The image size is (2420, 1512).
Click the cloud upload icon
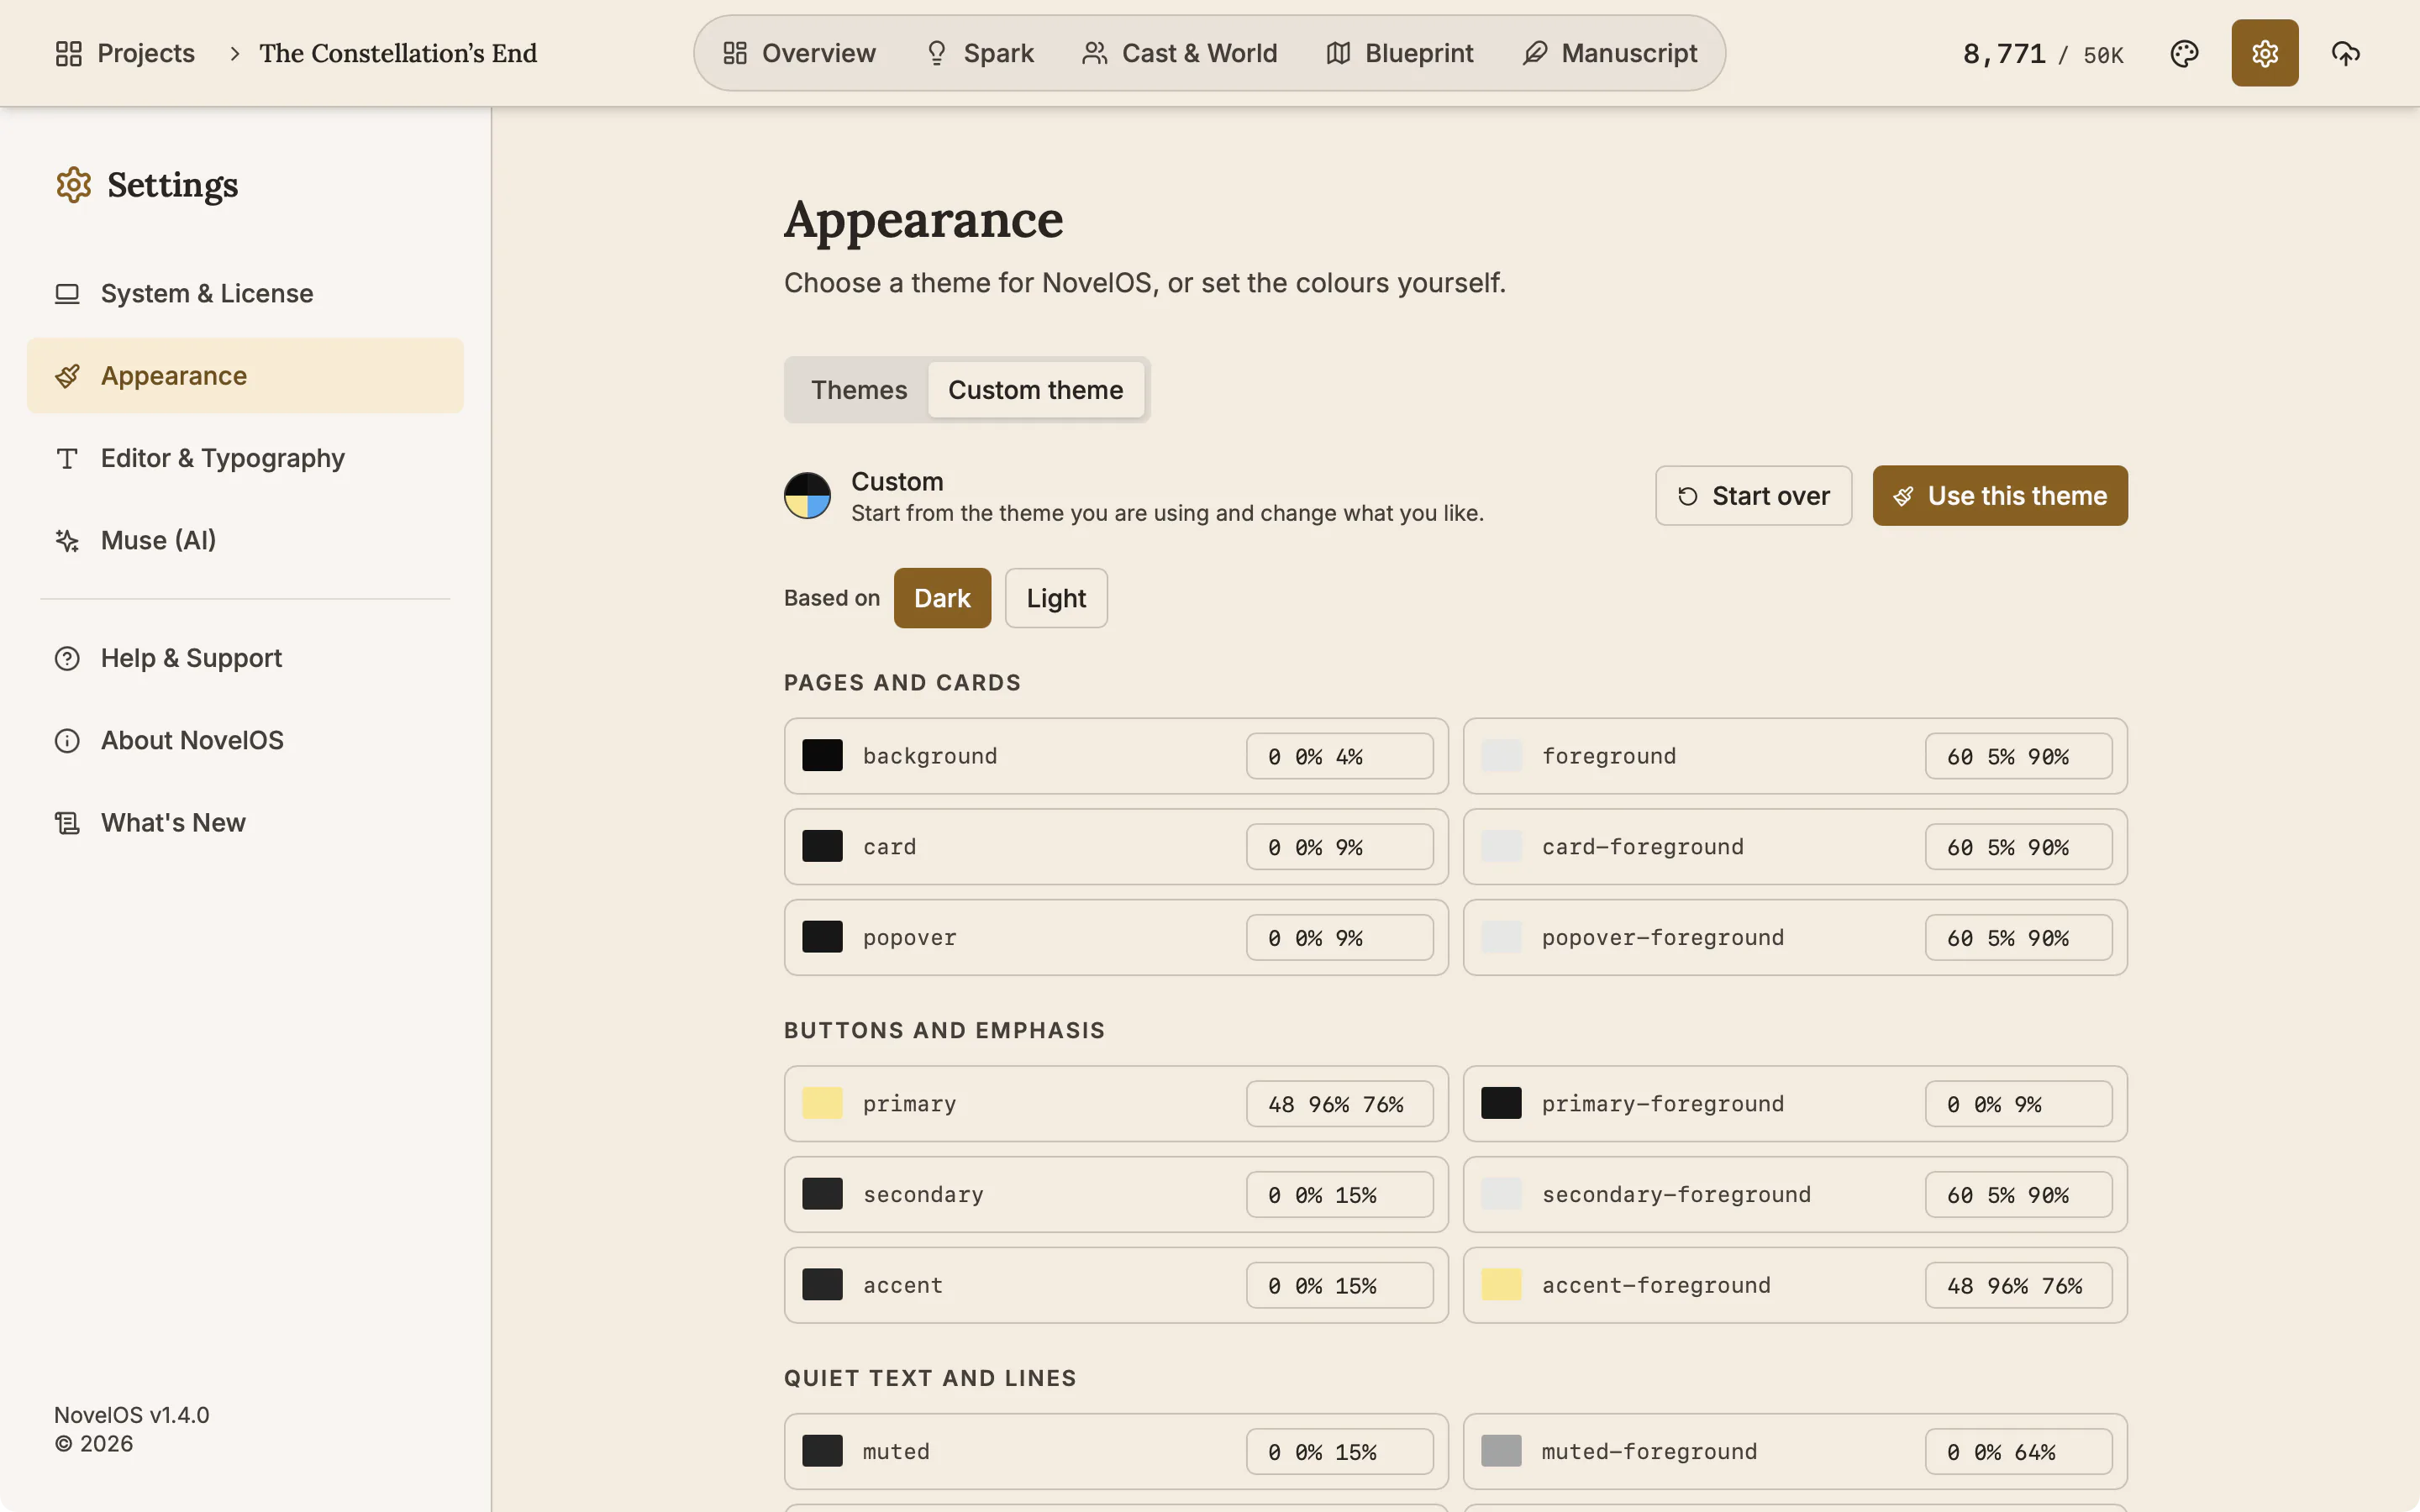coord(2345,53)
